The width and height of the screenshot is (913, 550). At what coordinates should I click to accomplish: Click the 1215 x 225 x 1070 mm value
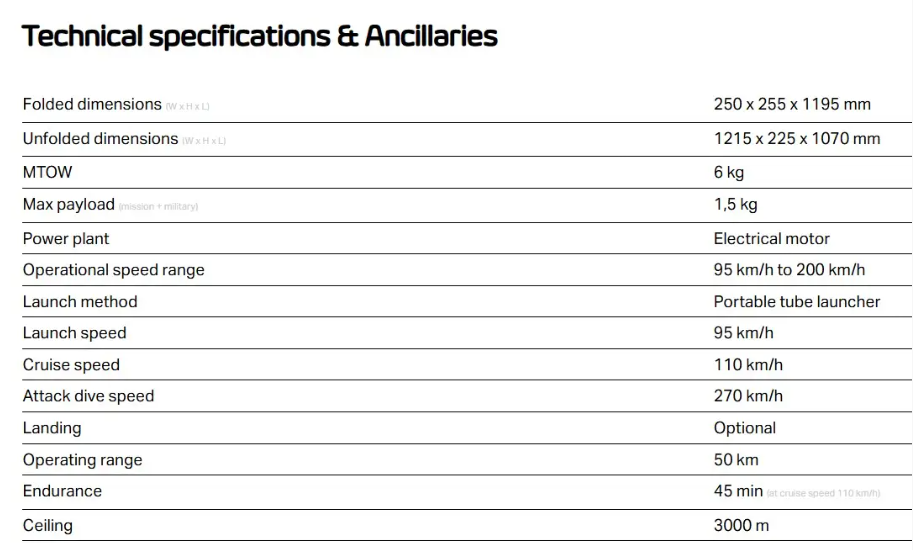[x=797, y=139]
